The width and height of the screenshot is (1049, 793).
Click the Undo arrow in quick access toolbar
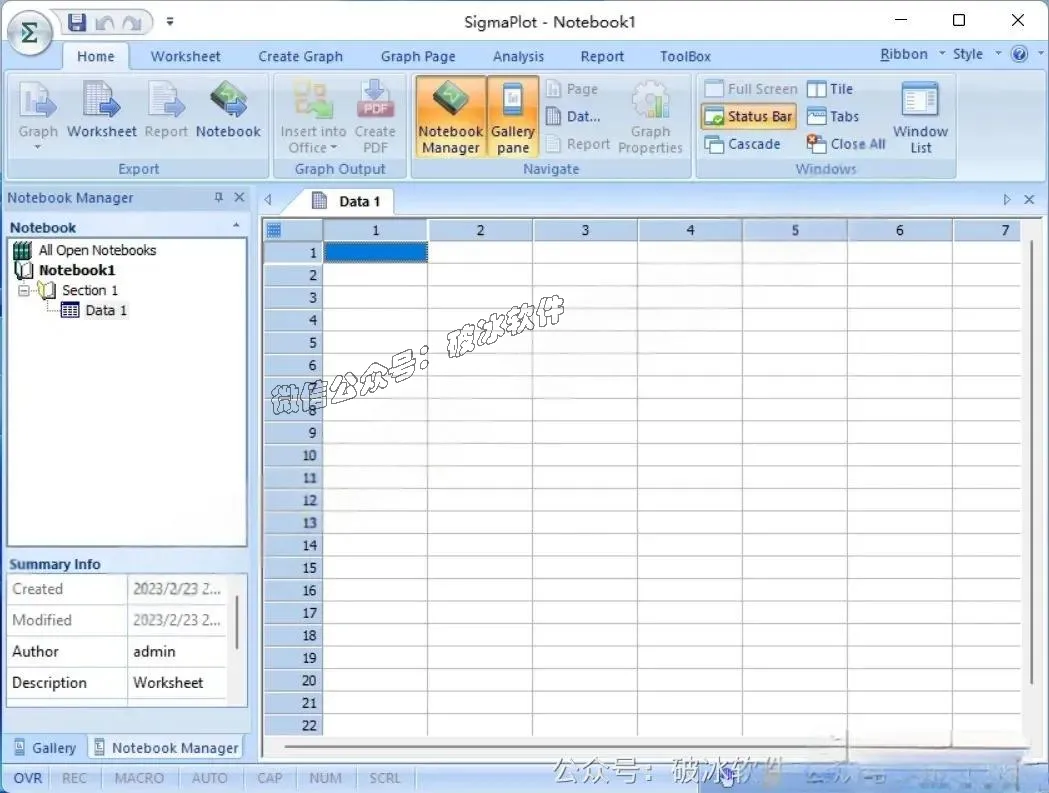(104, 23)
